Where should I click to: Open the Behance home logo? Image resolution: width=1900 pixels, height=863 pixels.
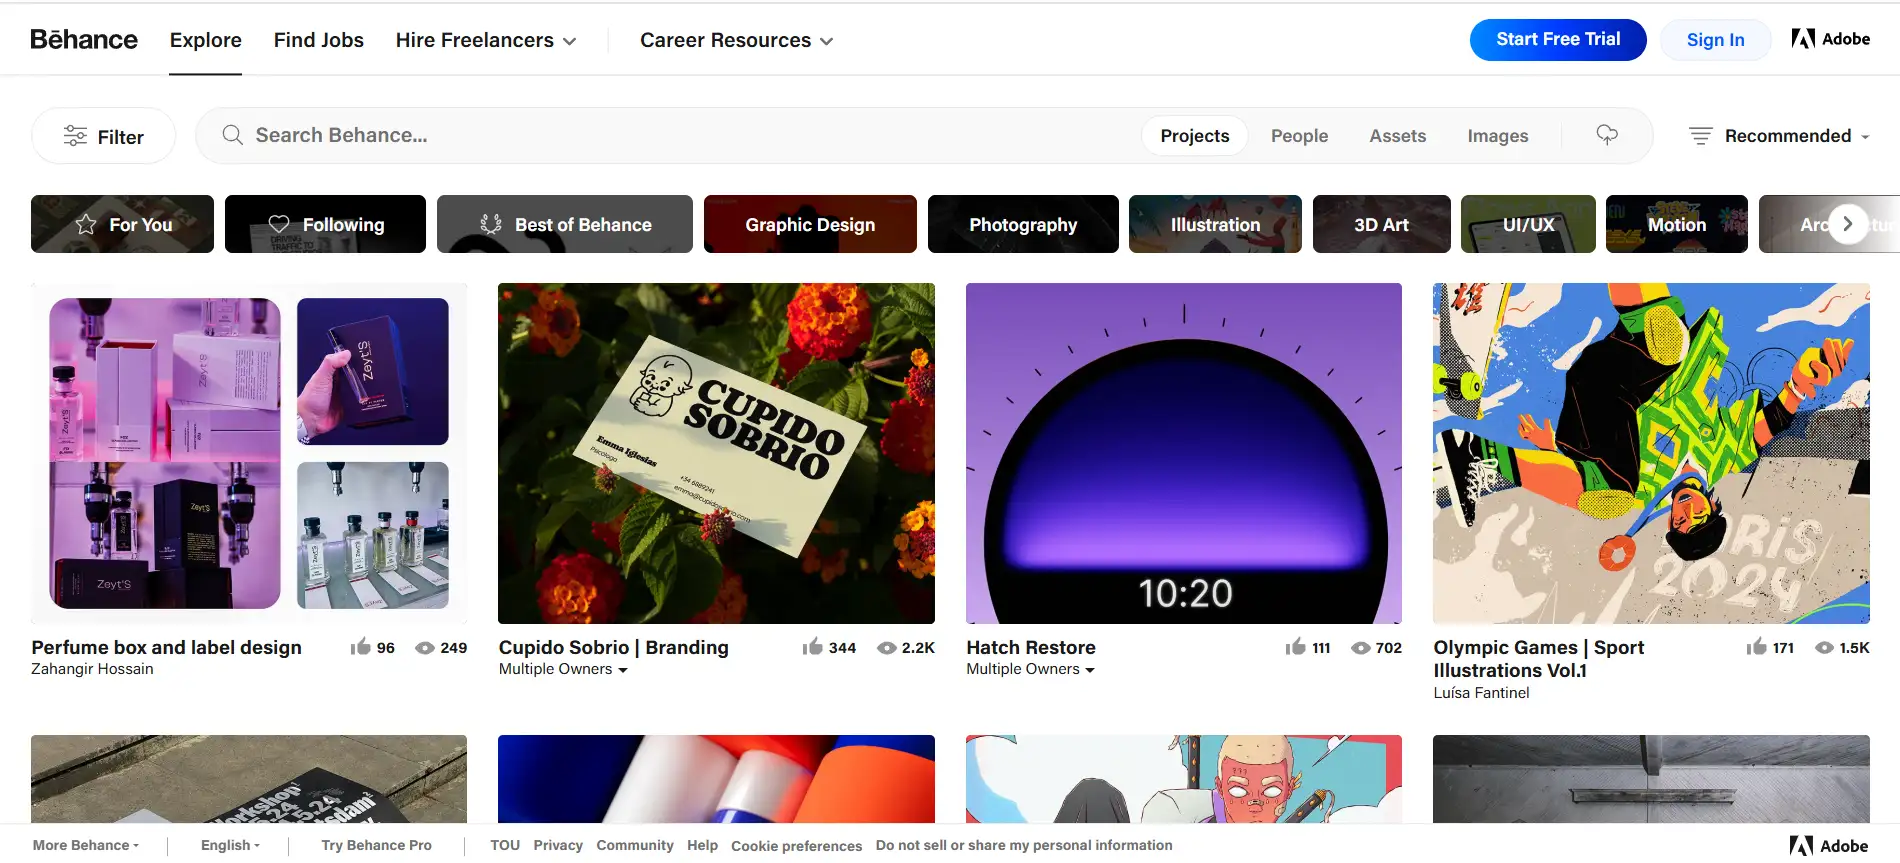click(x=84, y=39)
